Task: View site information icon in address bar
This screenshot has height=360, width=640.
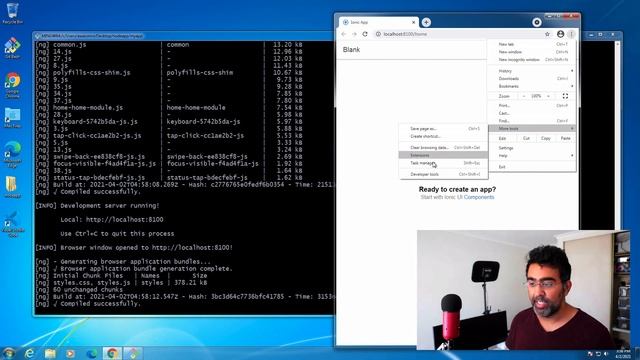Action: (x=378, y=34)
